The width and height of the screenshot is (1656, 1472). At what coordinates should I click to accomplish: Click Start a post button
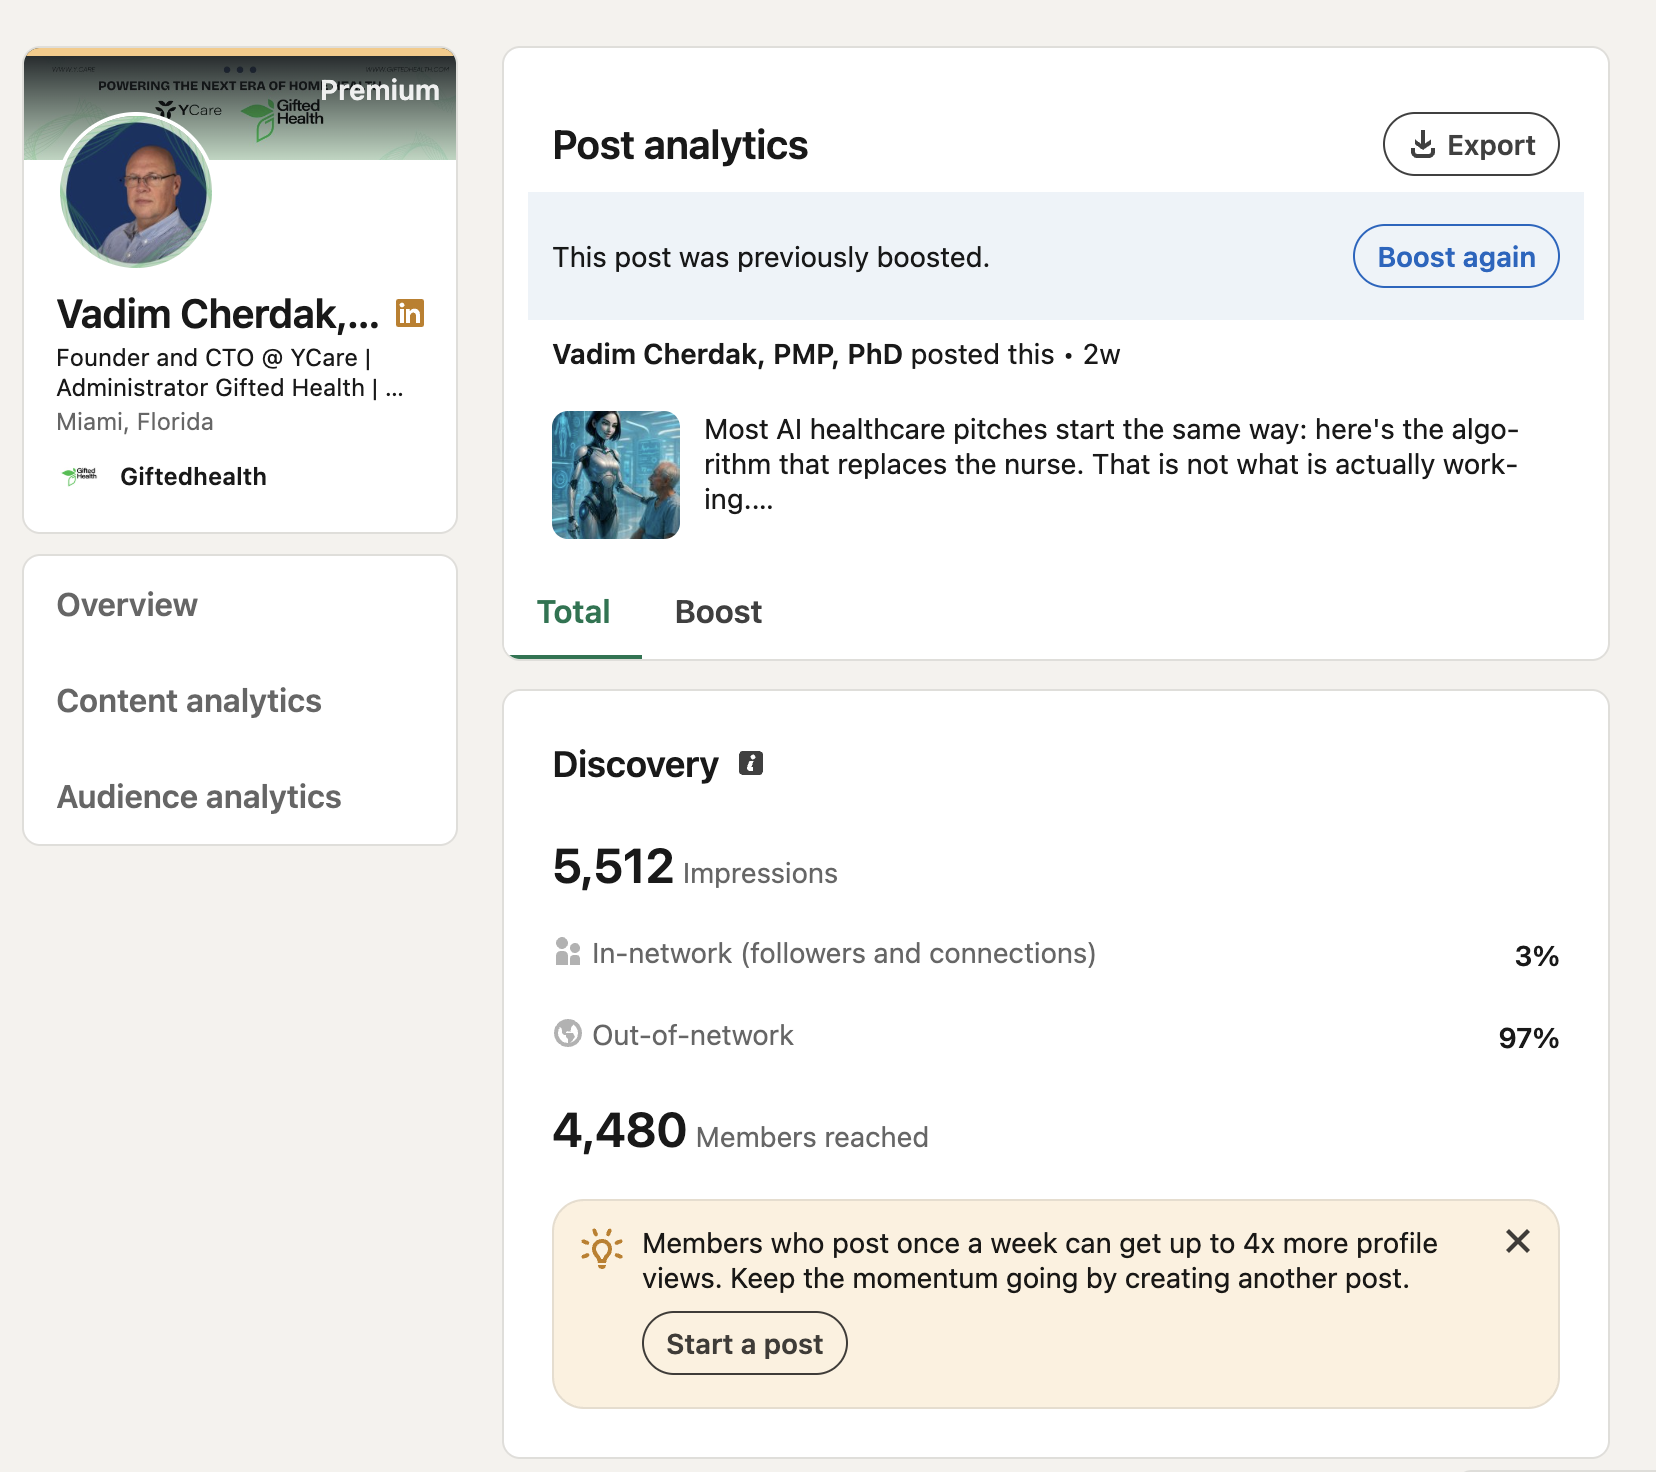(x=744, y=1343)
